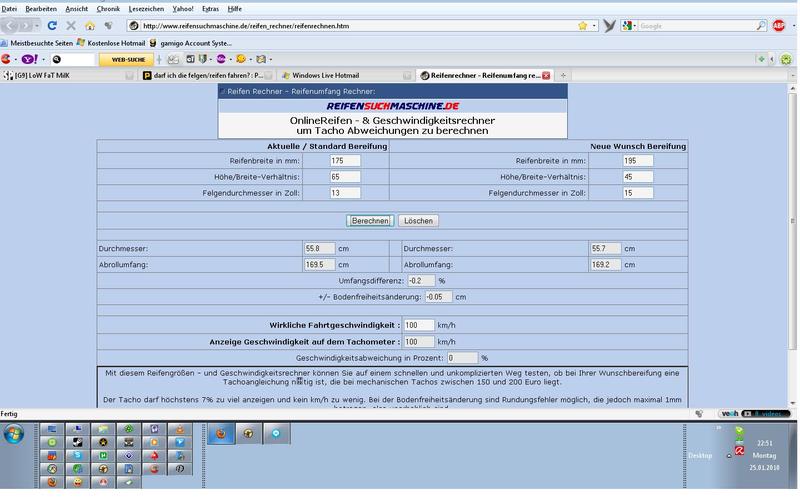Click the Löschen button

click(418, 221)
